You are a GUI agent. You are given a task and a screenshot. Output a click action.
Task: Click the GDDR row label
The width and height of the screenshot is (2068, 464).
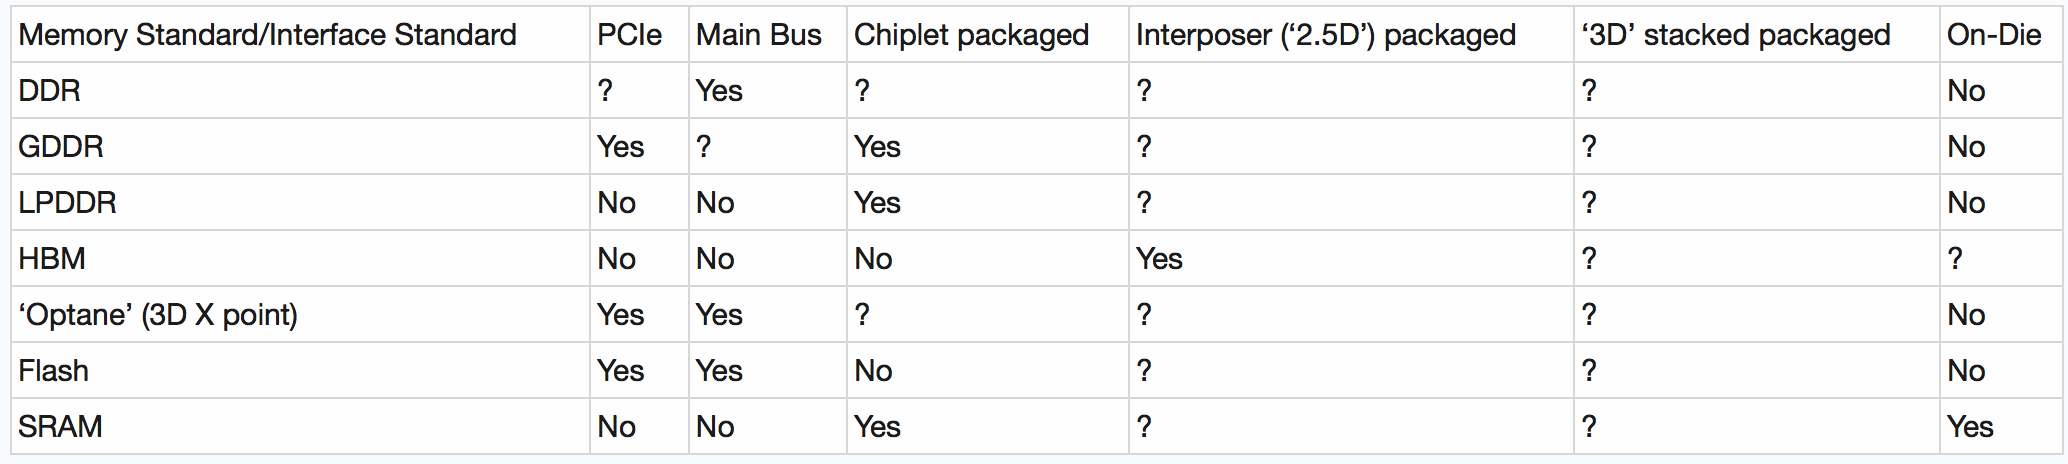click(x=60, y=147)
